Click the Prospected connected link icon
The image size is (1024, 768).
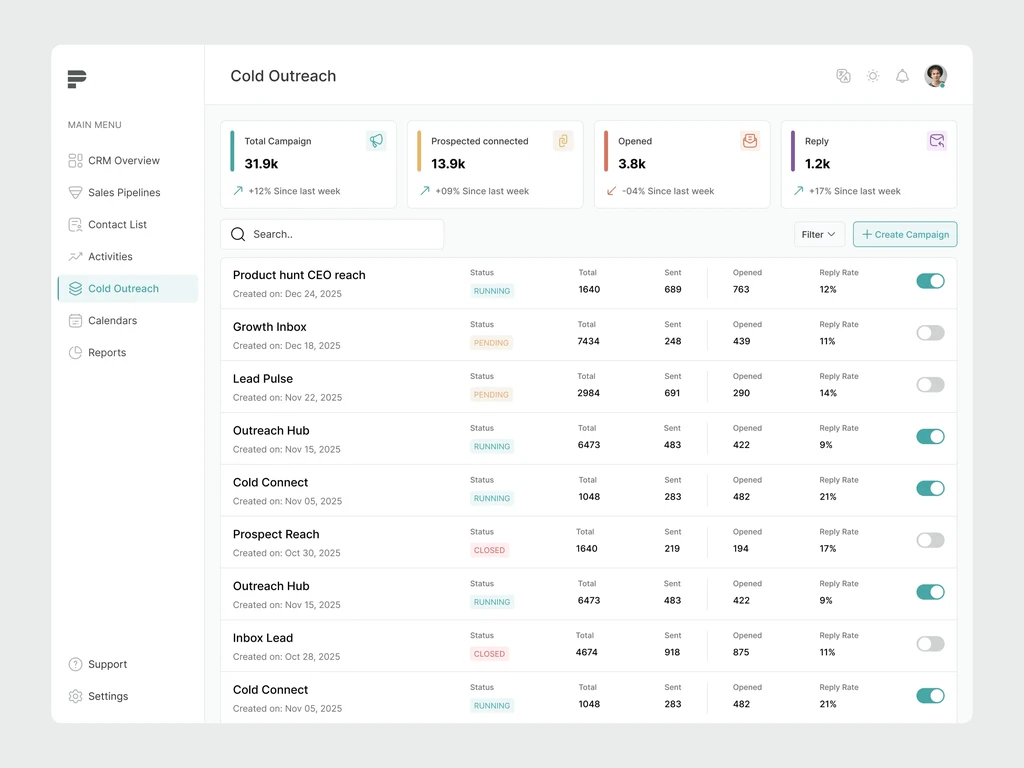point(563,140)
